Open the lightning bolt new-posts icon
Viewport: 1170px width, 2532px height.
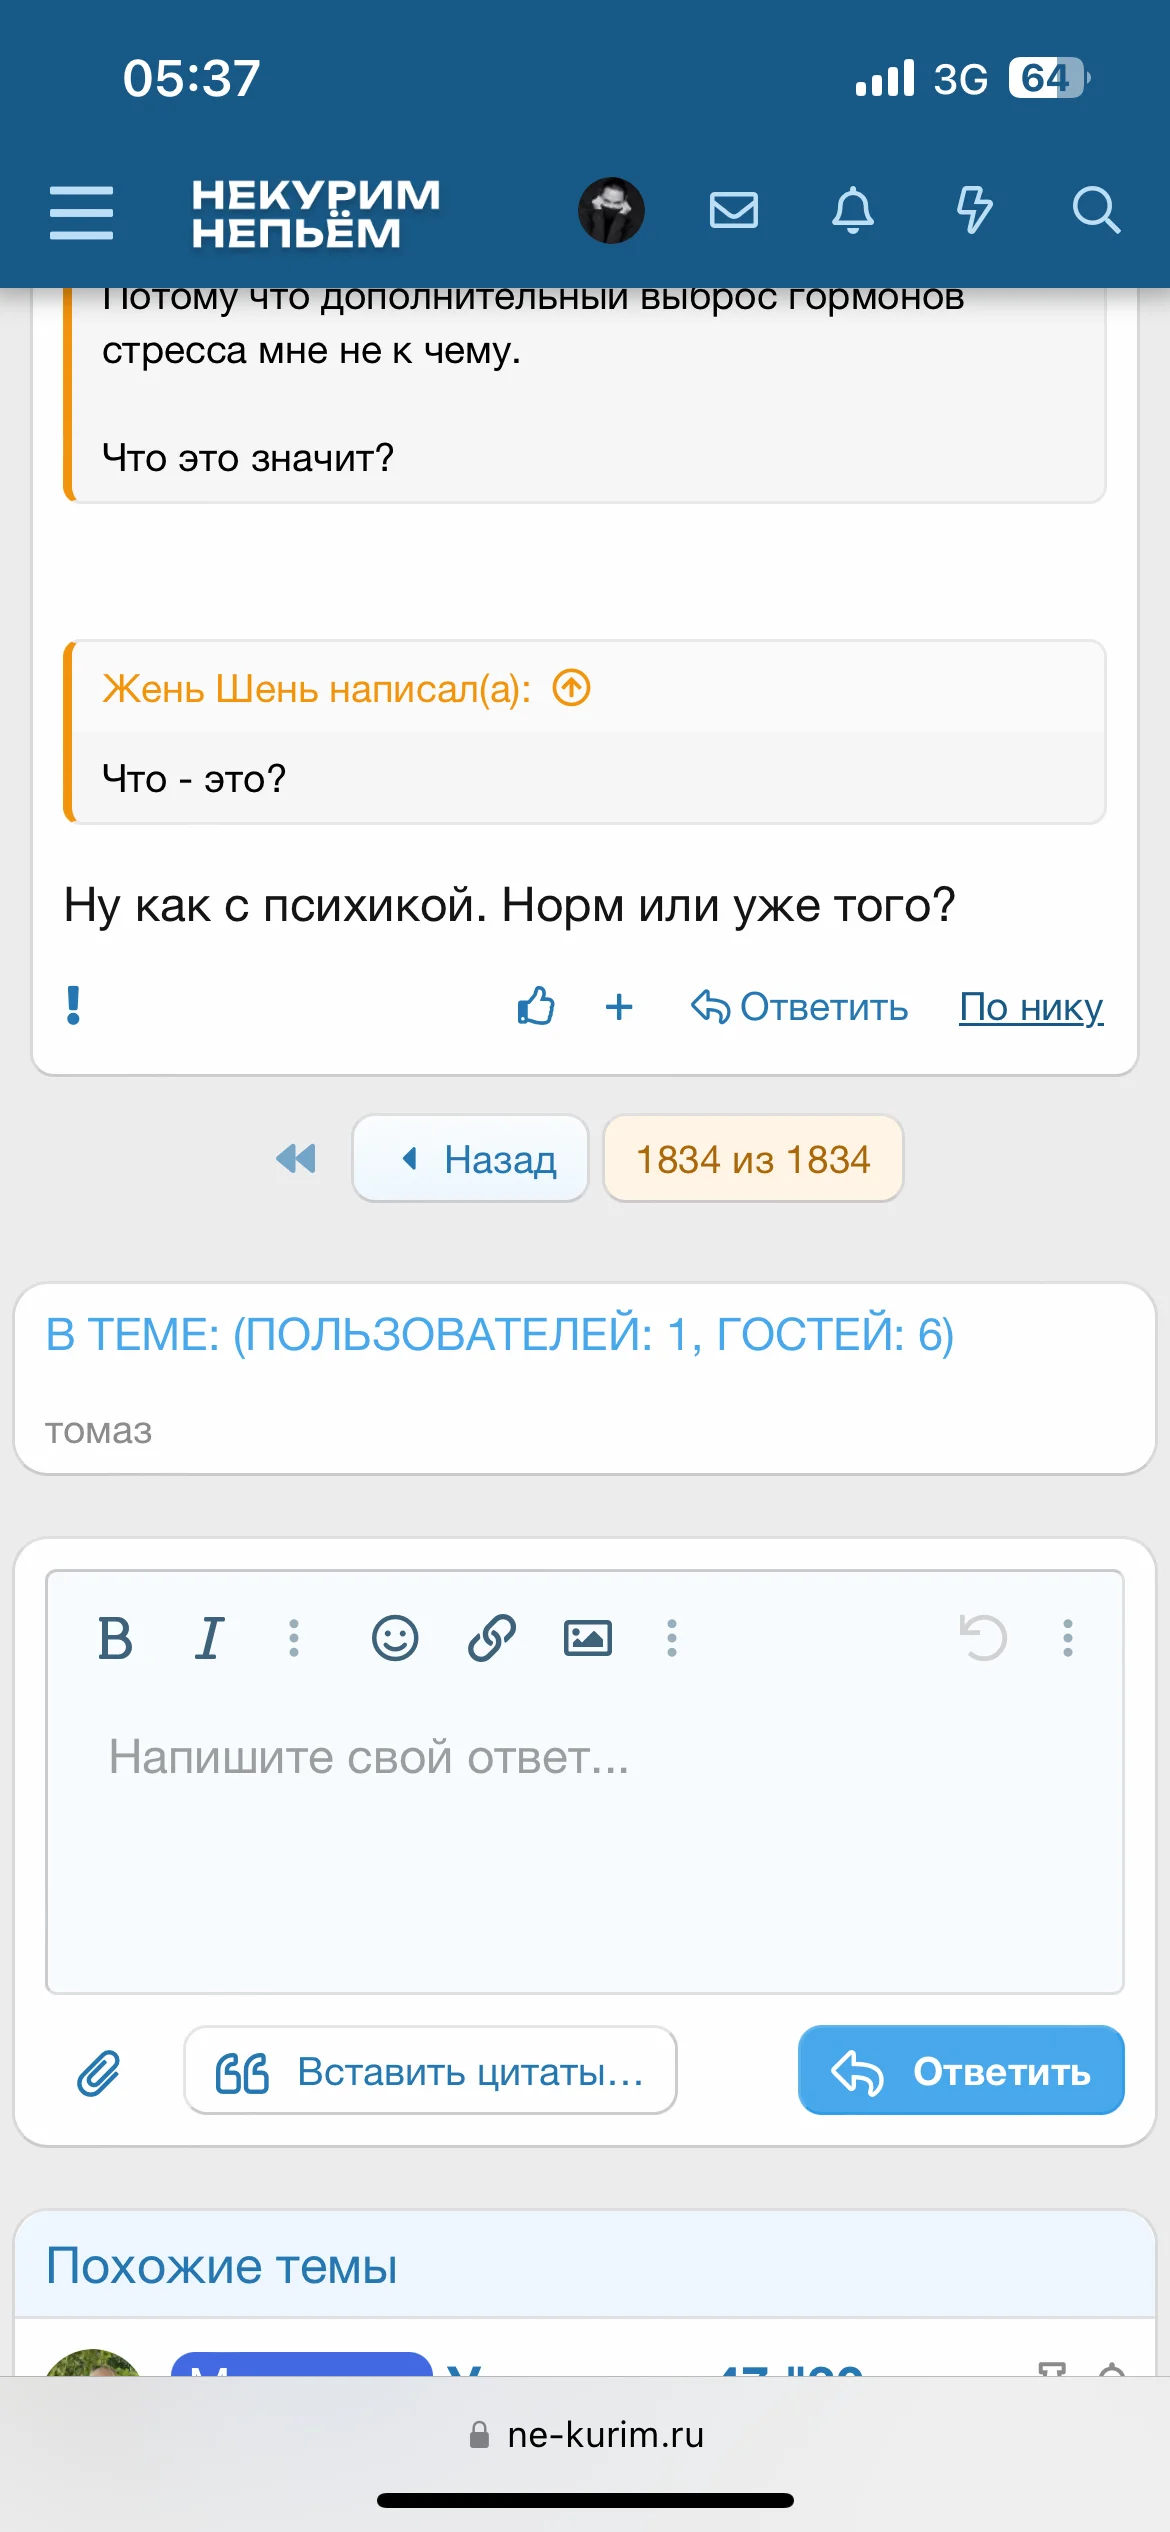click(974, 211)
